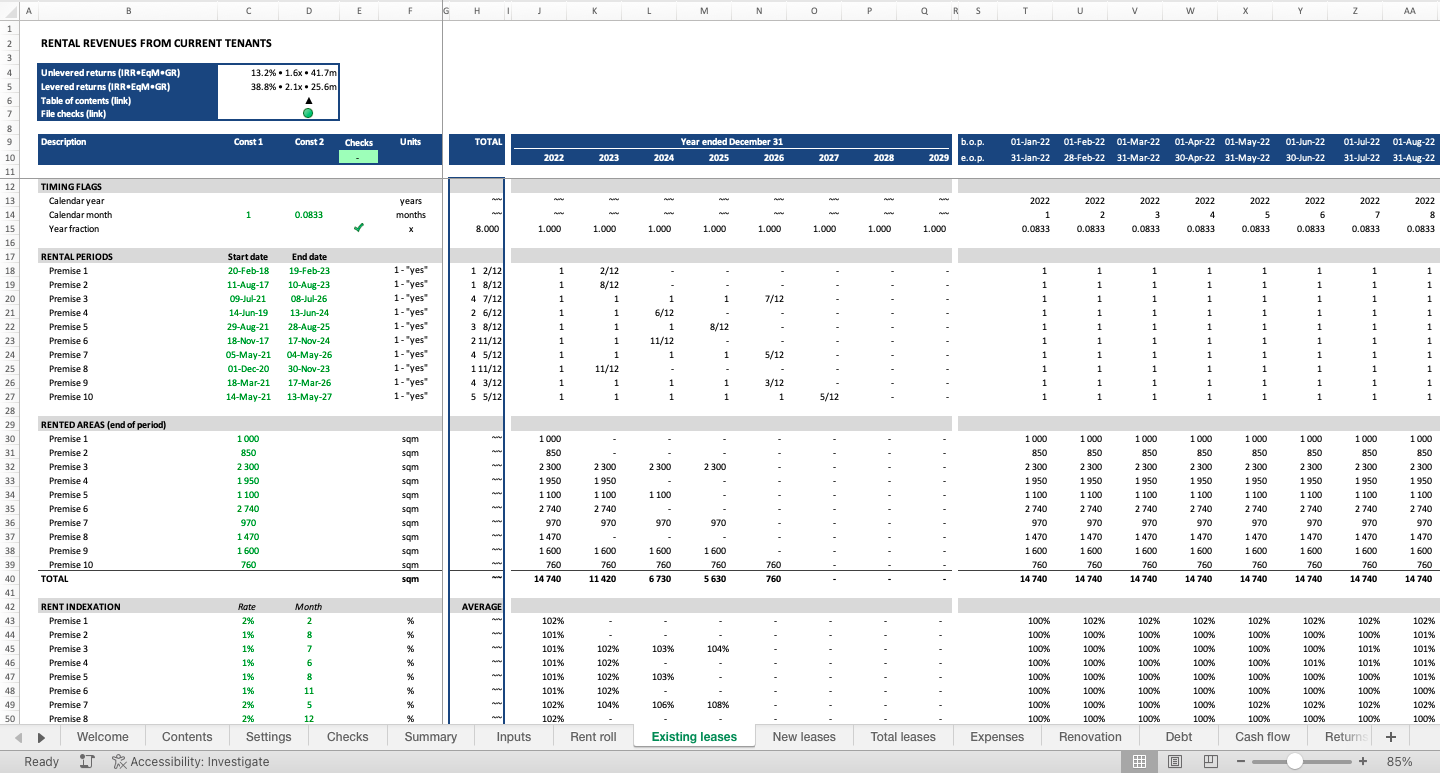The height and width of the screenshot is (773, 1440).
Task: Open the macro recording status icon
Action: (87, 761)
